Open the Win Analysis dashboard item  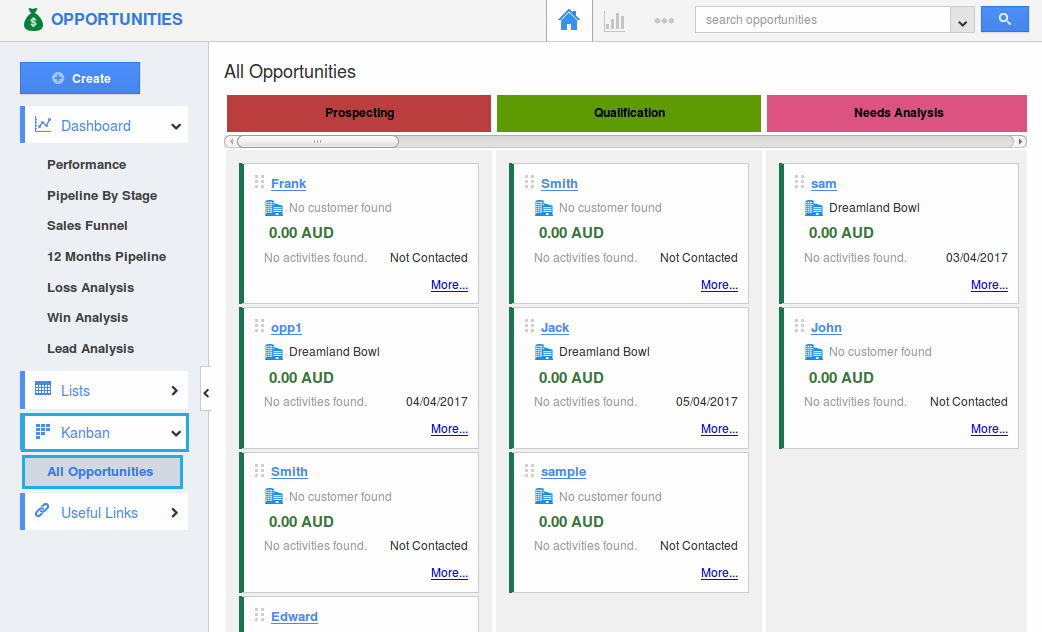click(x=88, y=318)
